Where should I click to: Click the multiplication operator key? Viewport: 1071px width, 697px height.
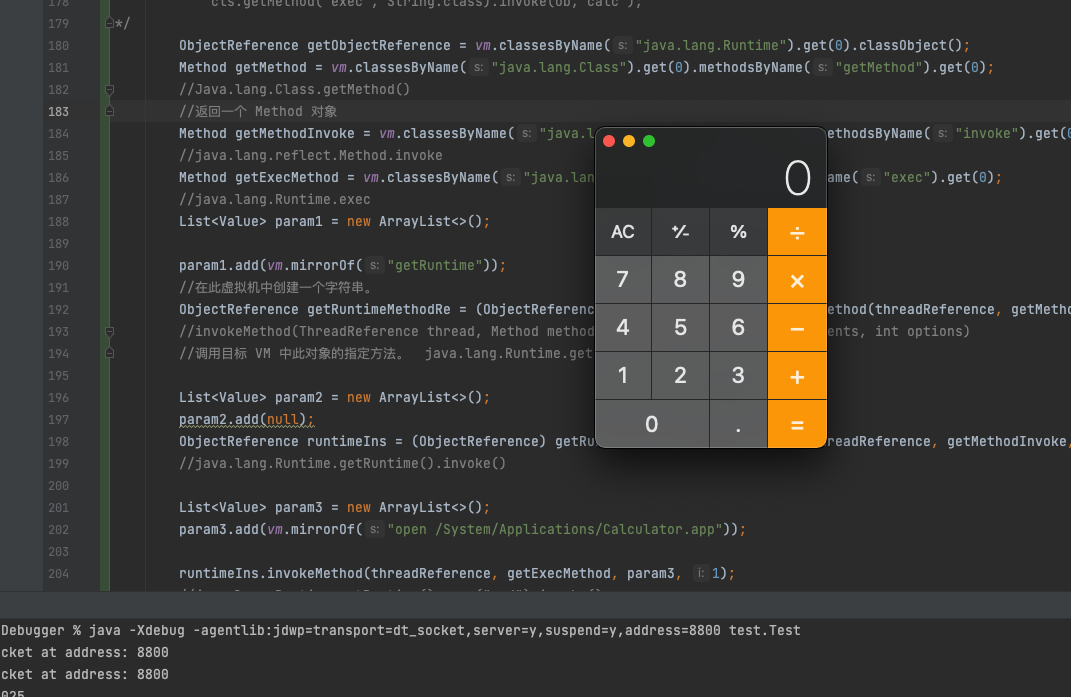[x=797, y=280]
